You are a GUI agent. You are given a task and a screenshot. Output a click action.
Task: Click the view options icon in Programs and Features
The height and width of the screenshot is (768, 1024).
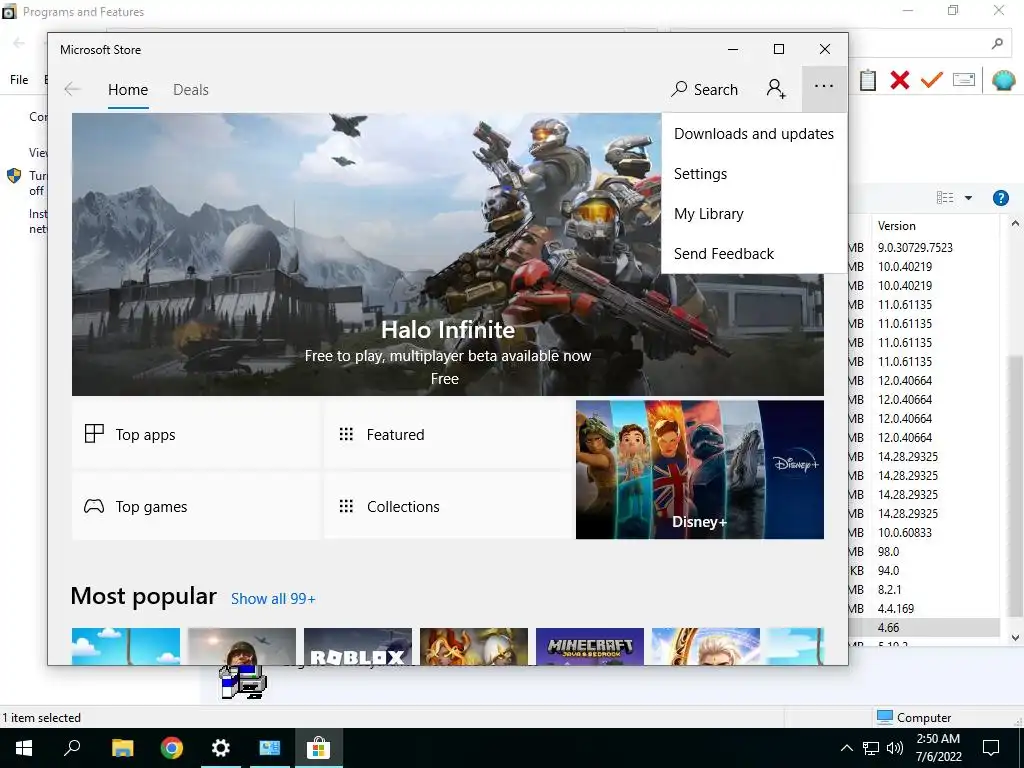pyautogui.click(x=945, y=198)
